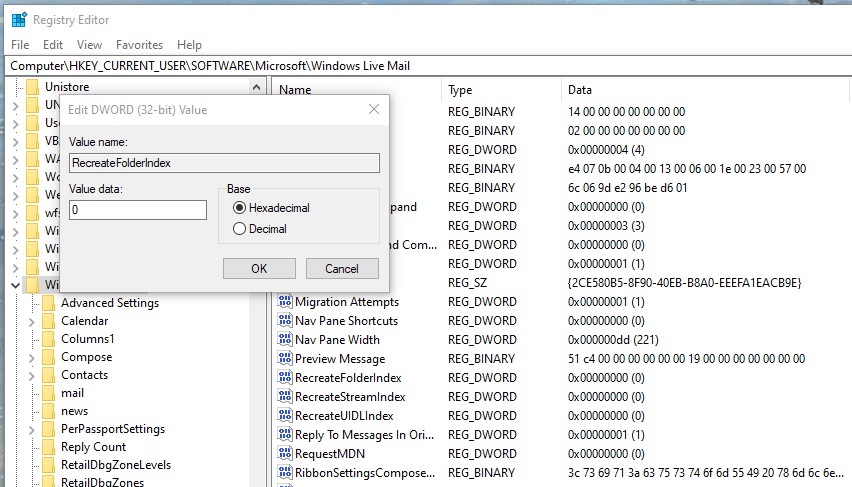Screen dimensions: 852x487
Task: Click the Nav Pane Width value icon
Action: tap(285, 339)
